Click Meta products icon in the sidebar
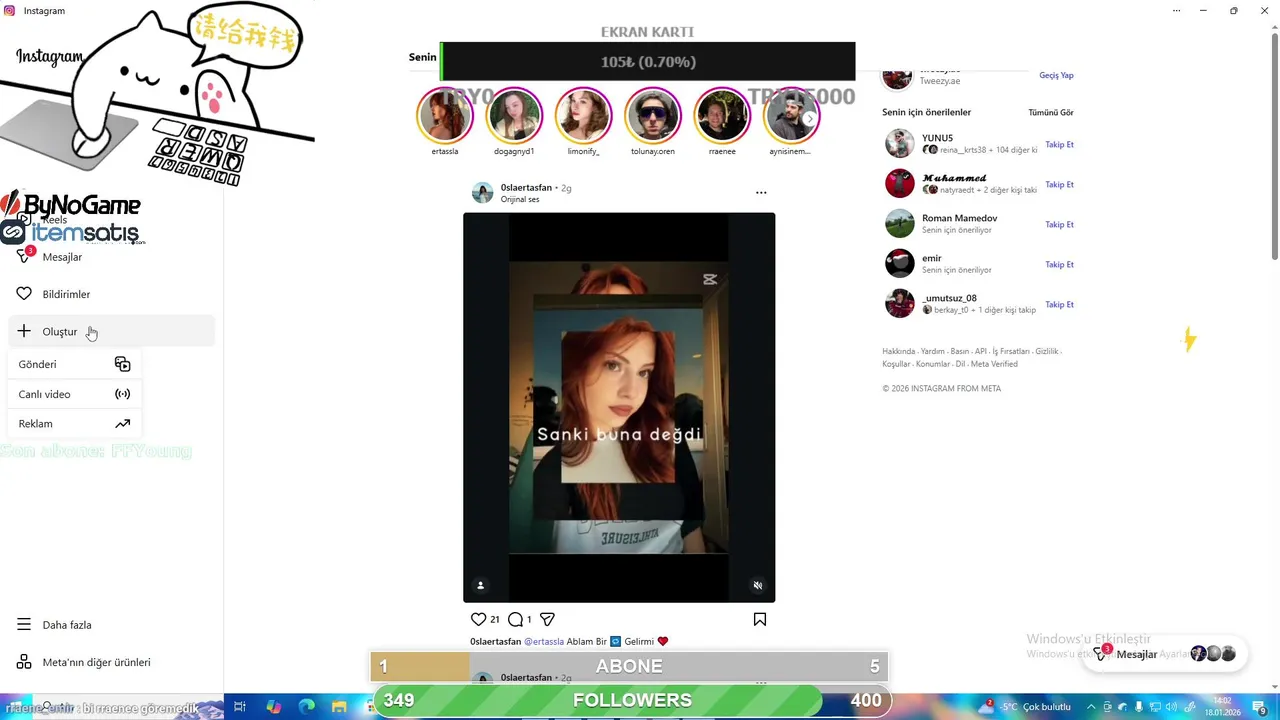The width and height of the screenshot is (1280, 720). pos(24,662)
